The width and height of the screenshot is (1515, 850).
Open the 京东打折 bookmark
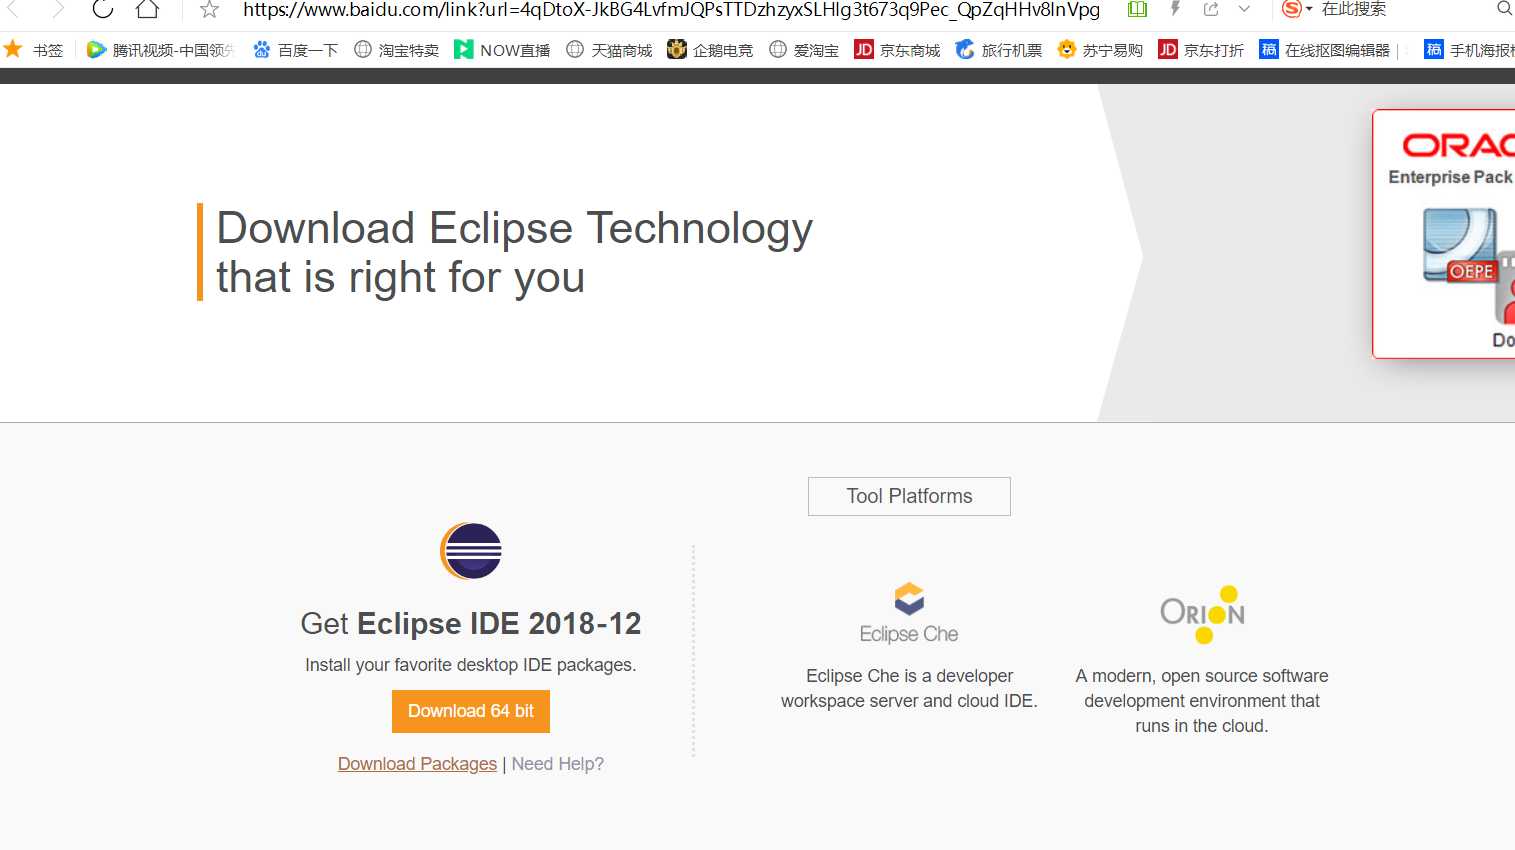coord(1201,50)
